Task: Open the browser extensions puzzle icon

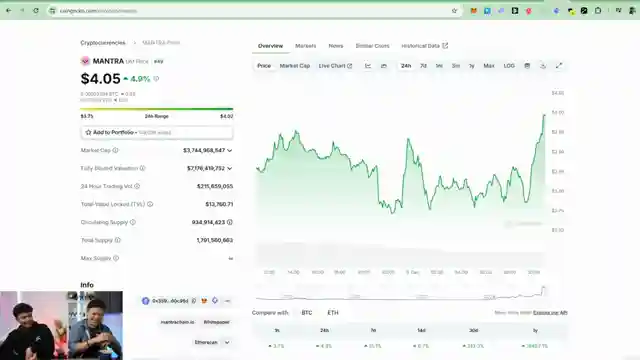Action: (x=598, y=11)
